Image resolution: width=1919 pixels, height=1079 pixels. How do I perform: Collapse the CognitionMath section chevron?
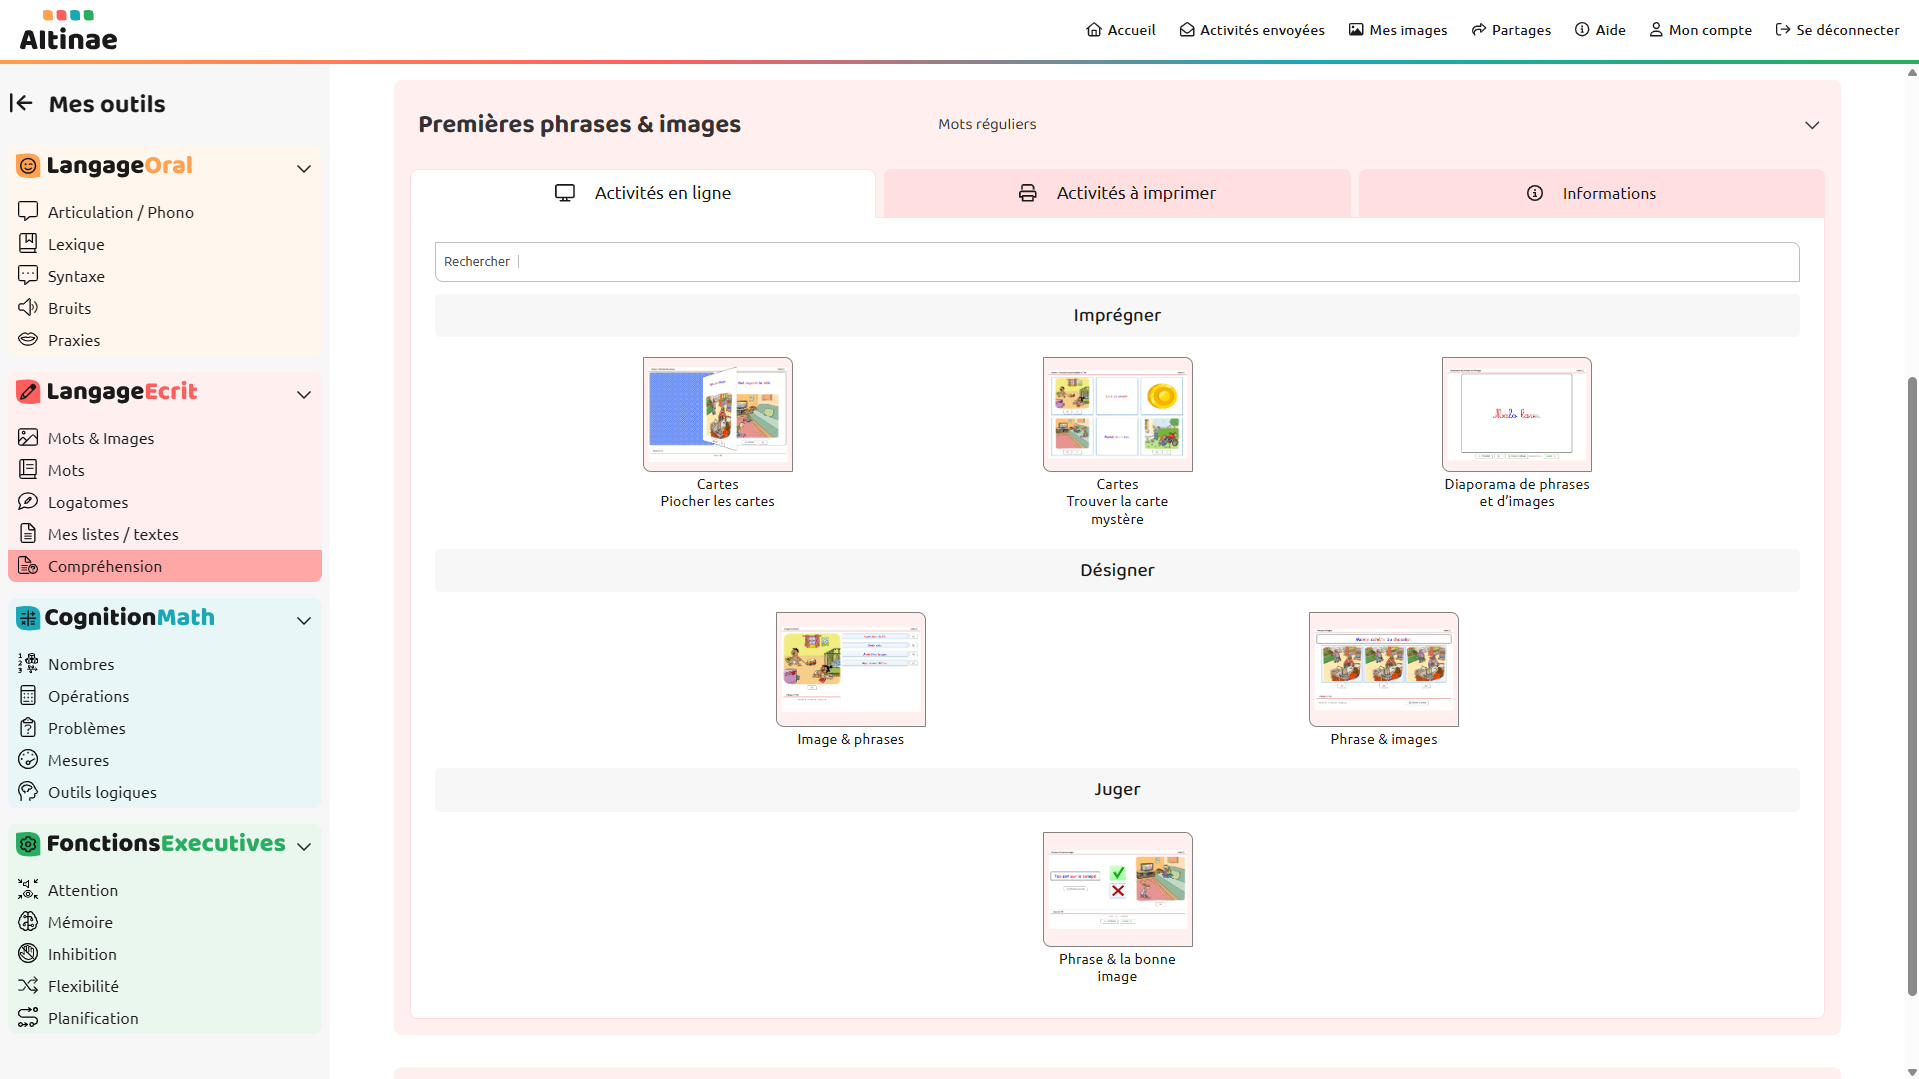point(304,620)
